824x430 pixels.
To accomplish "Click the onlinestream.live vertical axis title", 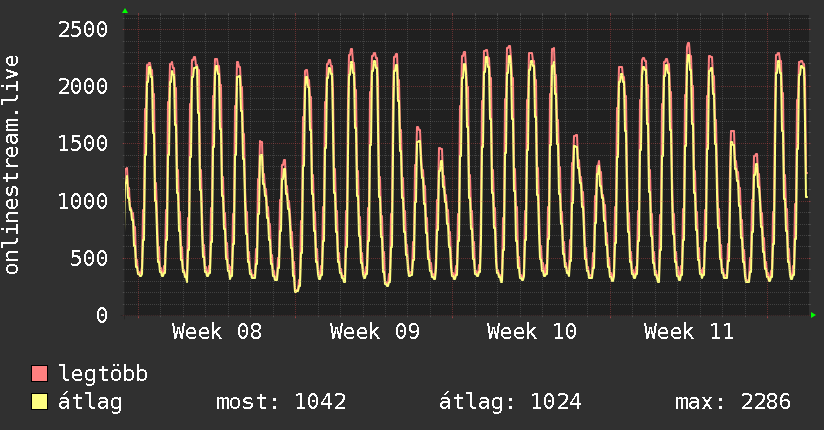I will click(12, 165).
